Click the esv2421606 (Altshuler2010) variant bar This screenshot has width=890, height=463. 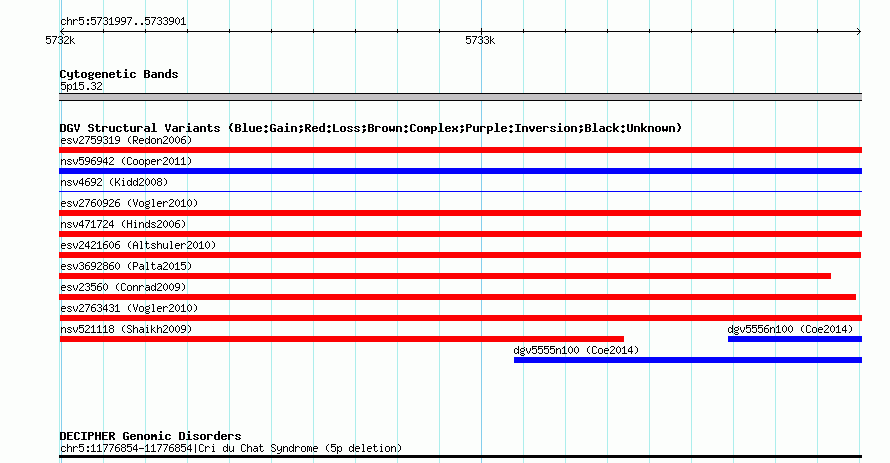460,255
